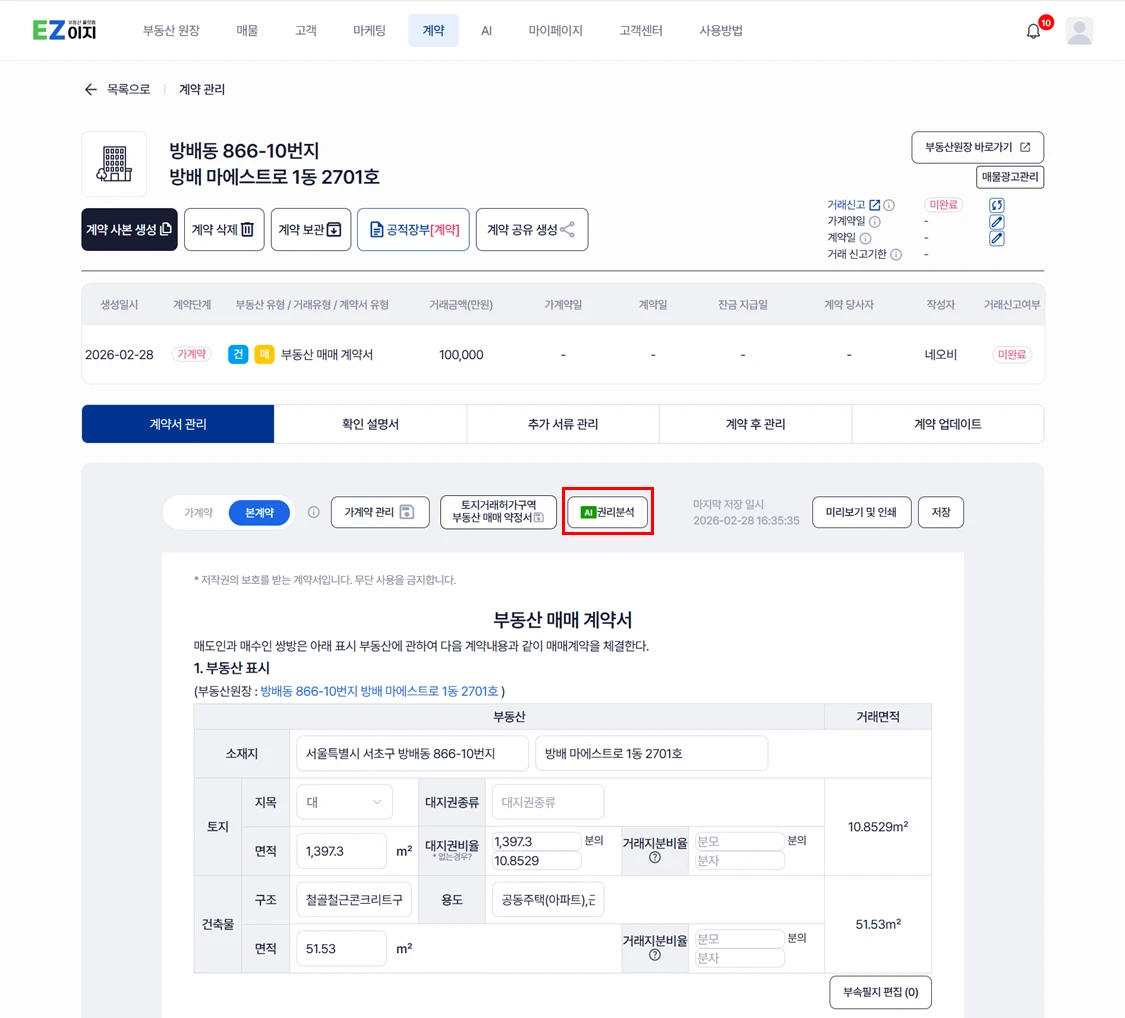Click the back arrow to 목록으로
This screenshot has height=1018, width=1125.
[91, 90]
